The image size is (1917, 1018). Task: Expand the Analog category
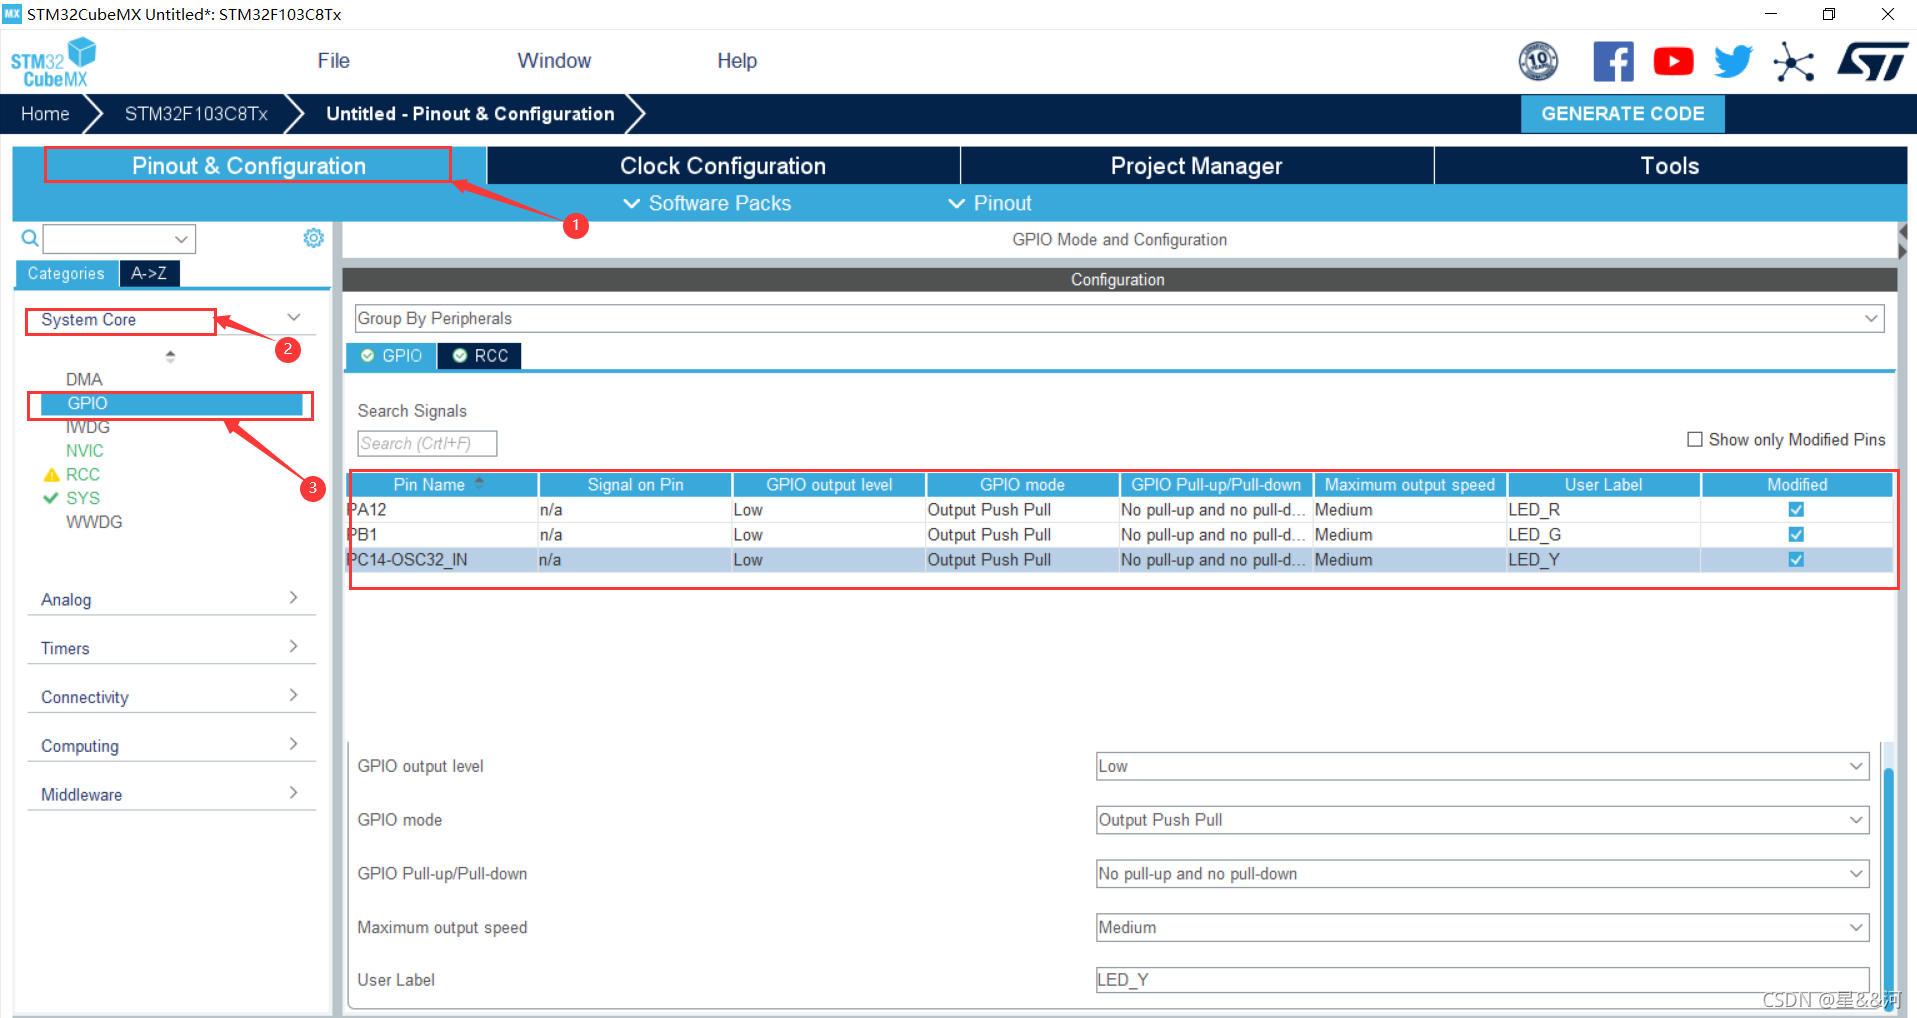point(171,599)
